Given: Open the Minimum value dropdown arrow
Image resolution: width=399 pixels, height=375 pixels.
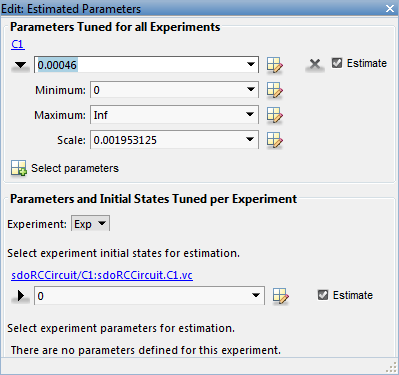Looking at the screenshot, I should pyautogui.click(x=251, y=89).
